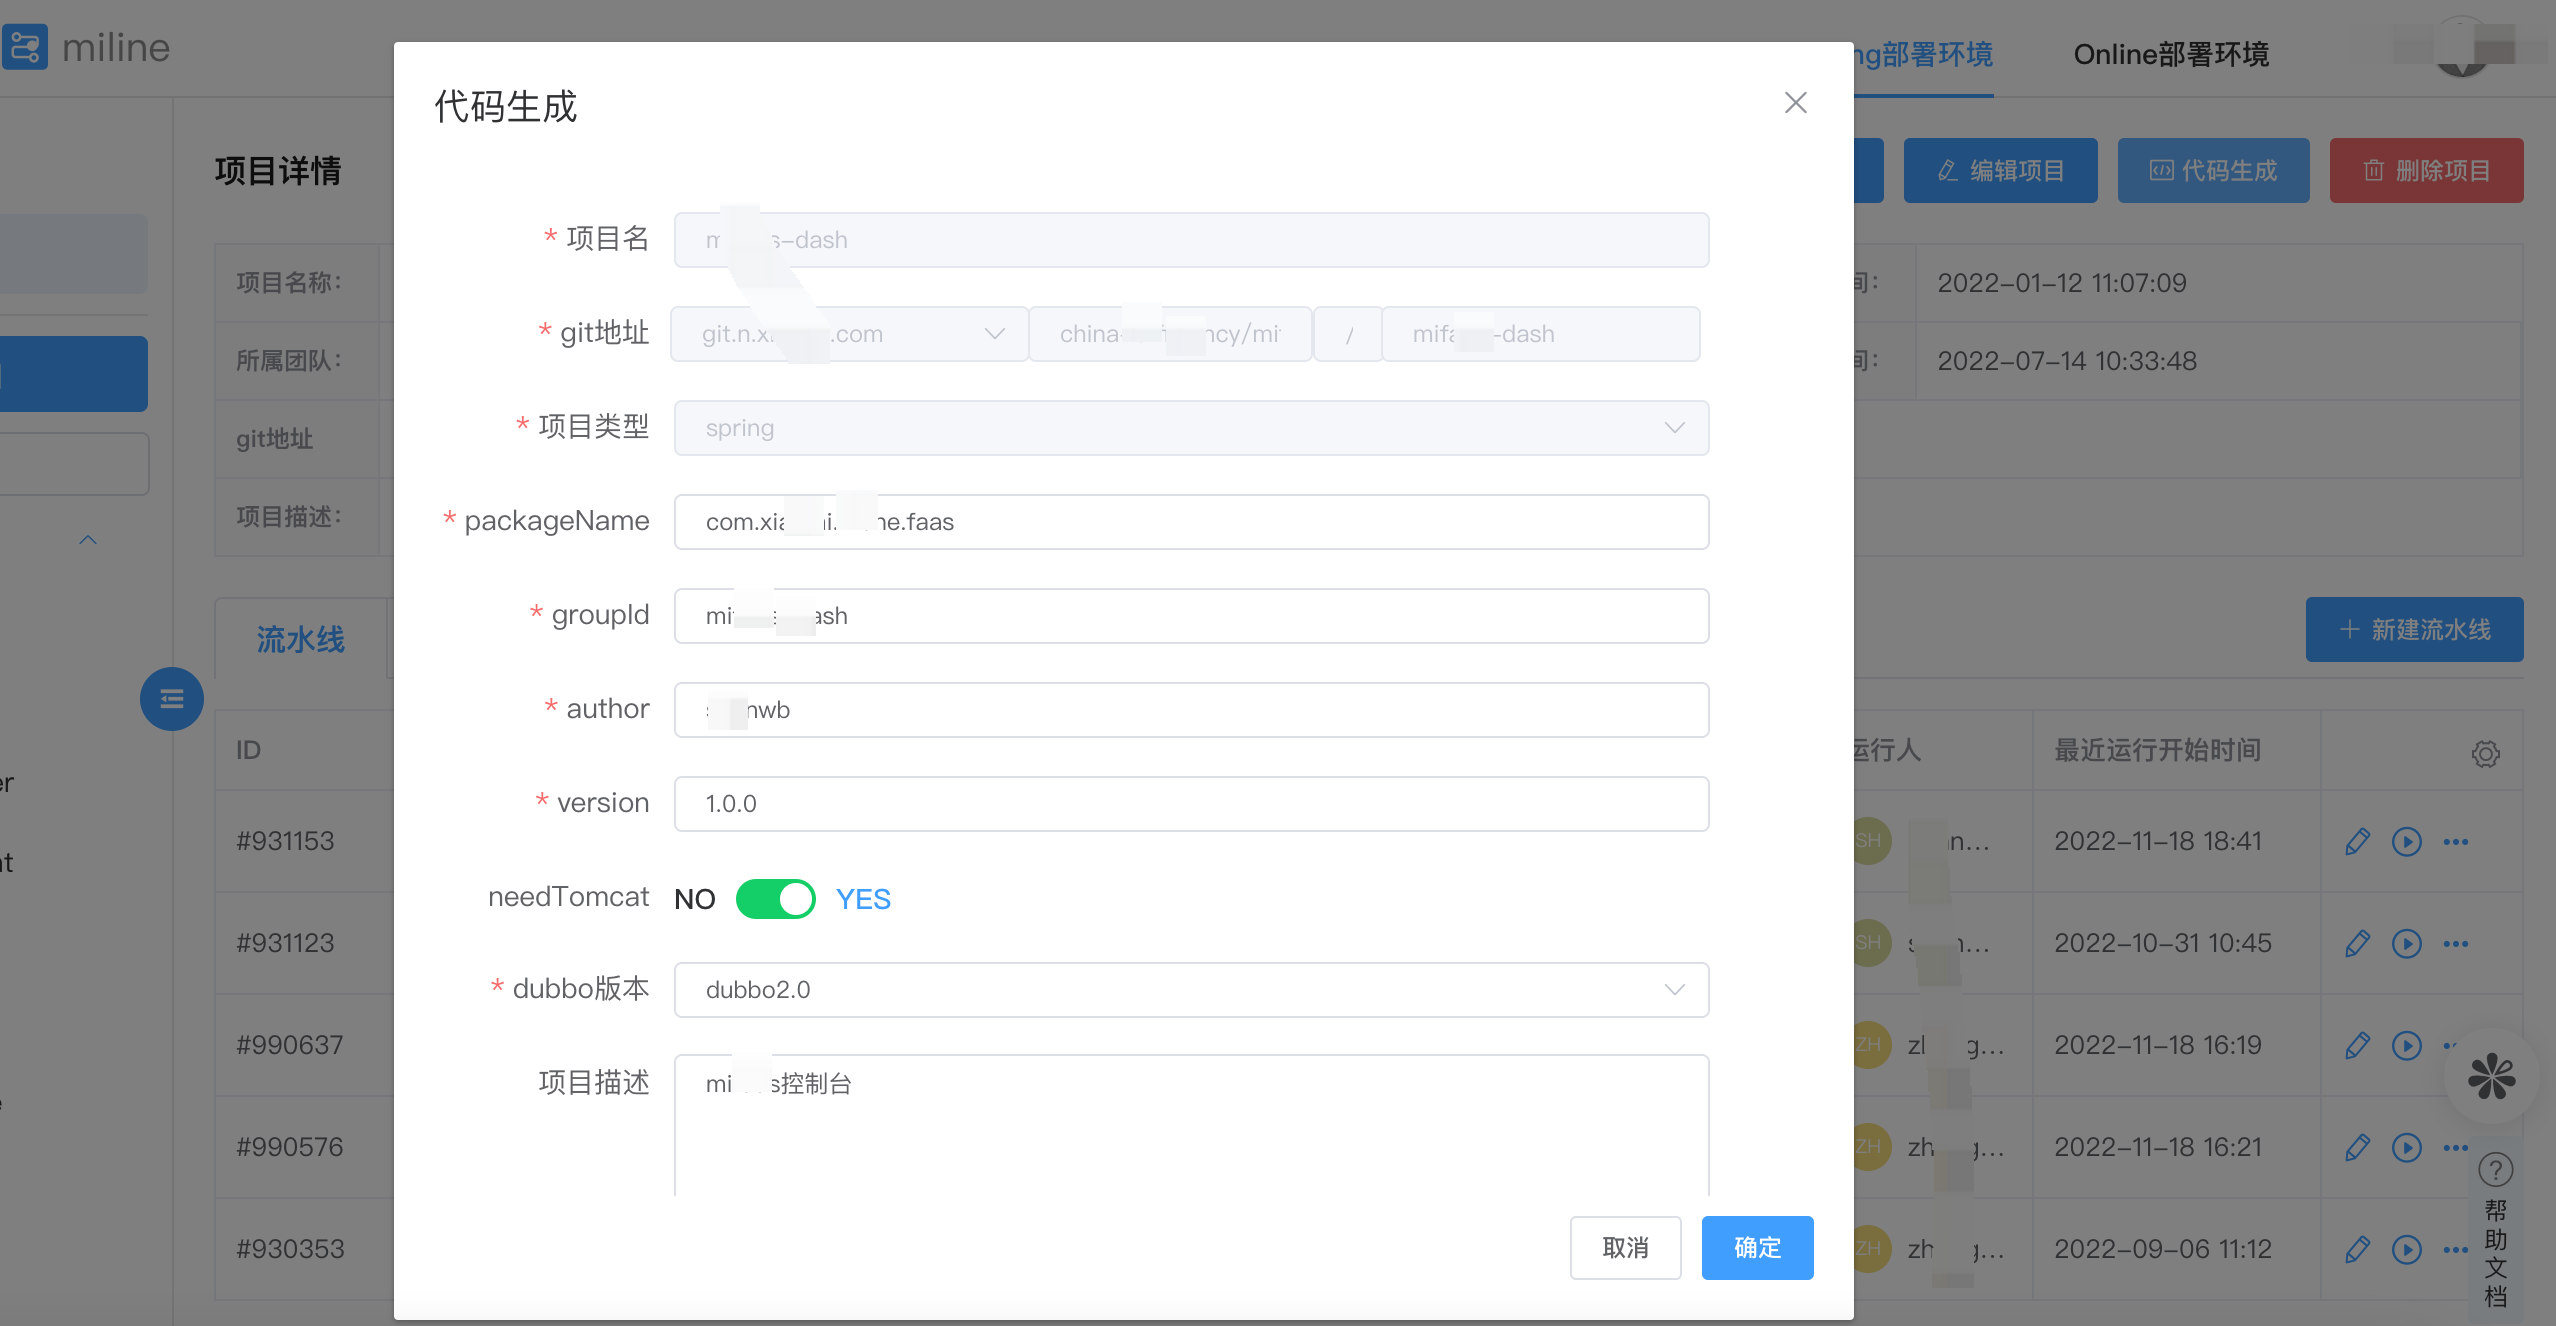2556x1326 pixels.
Task: Open more options for pipeline #931153
Action: pyautogui.click(x=2455, y=842)
